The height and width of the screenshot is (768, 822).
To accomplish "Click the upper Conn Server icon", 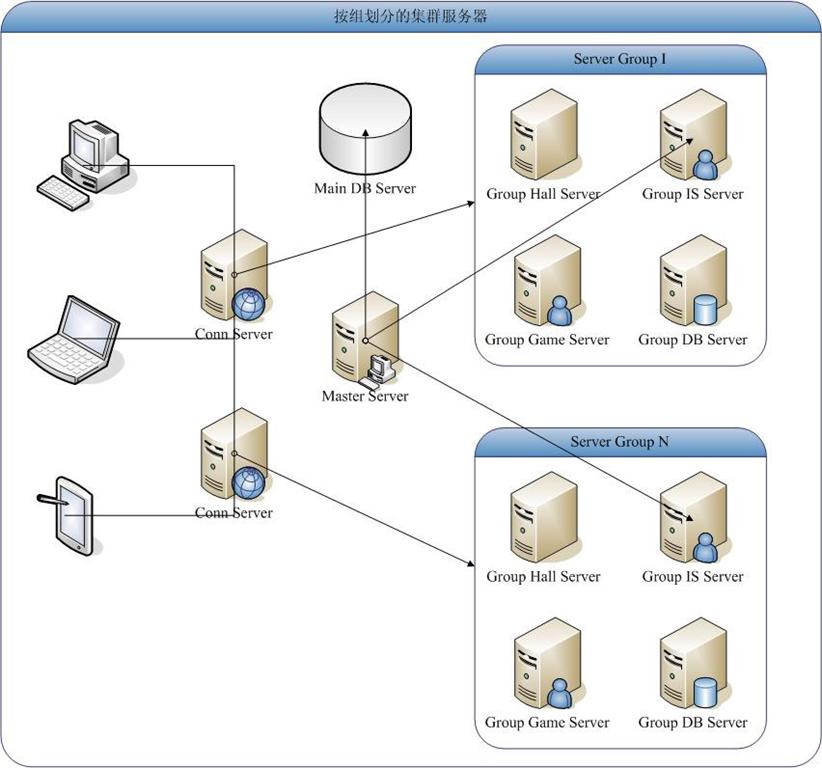I will click(234, 275).
